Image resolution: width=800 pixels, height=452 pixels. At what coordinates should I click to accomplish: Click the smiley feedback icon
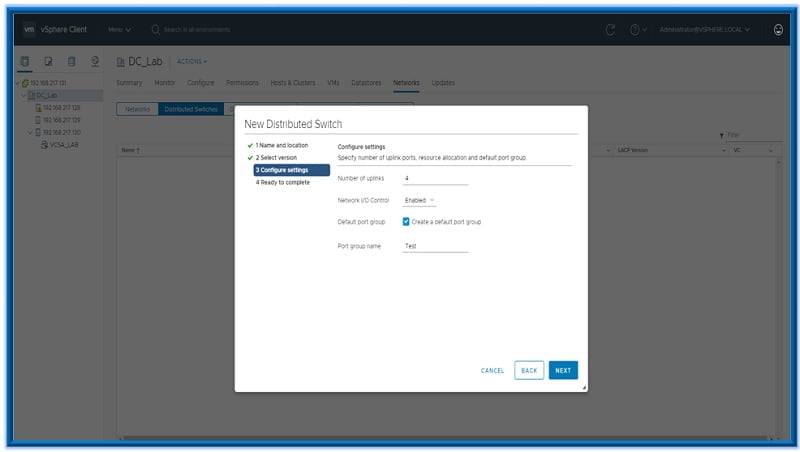pyautogui.click(x=778, y=29)
